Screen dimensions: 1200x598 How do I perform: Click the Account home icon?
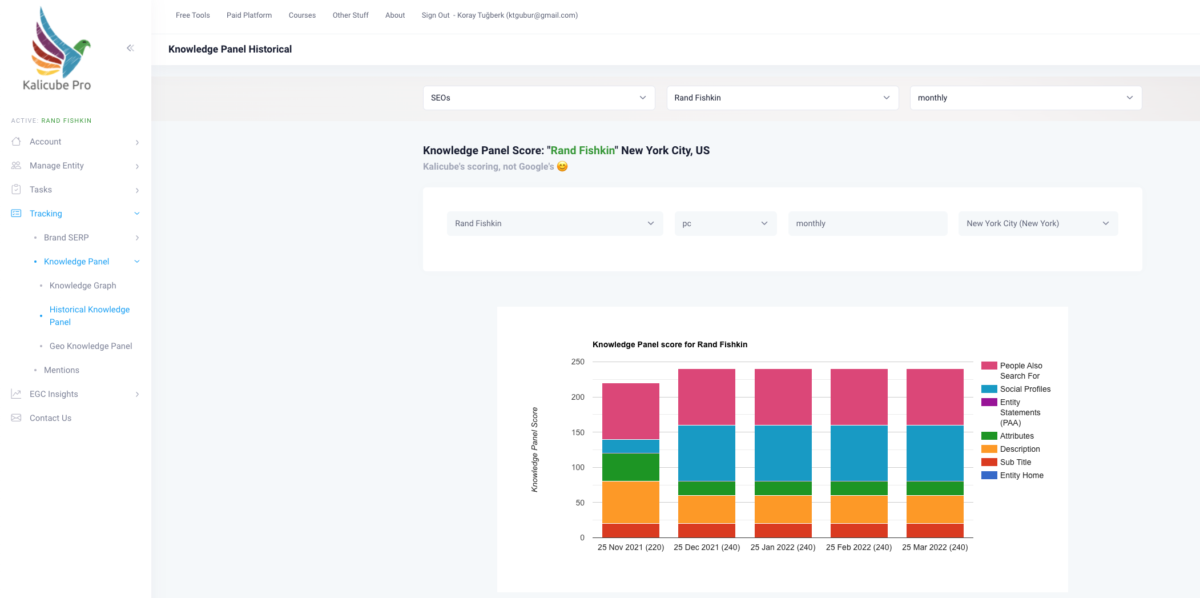tap(16, 142)
